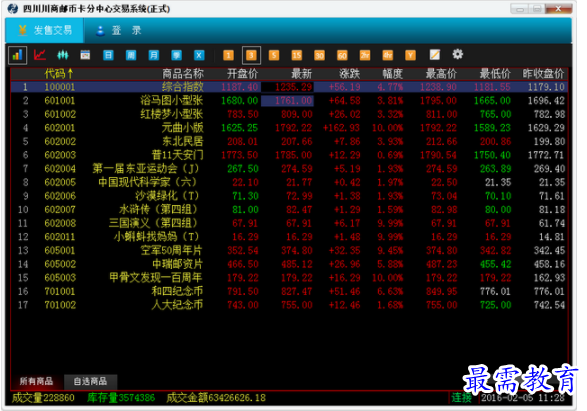Viewport: 587px width, 411px height.
Task: Select the 30-minute orange period icon
Action: coord(319,55)
